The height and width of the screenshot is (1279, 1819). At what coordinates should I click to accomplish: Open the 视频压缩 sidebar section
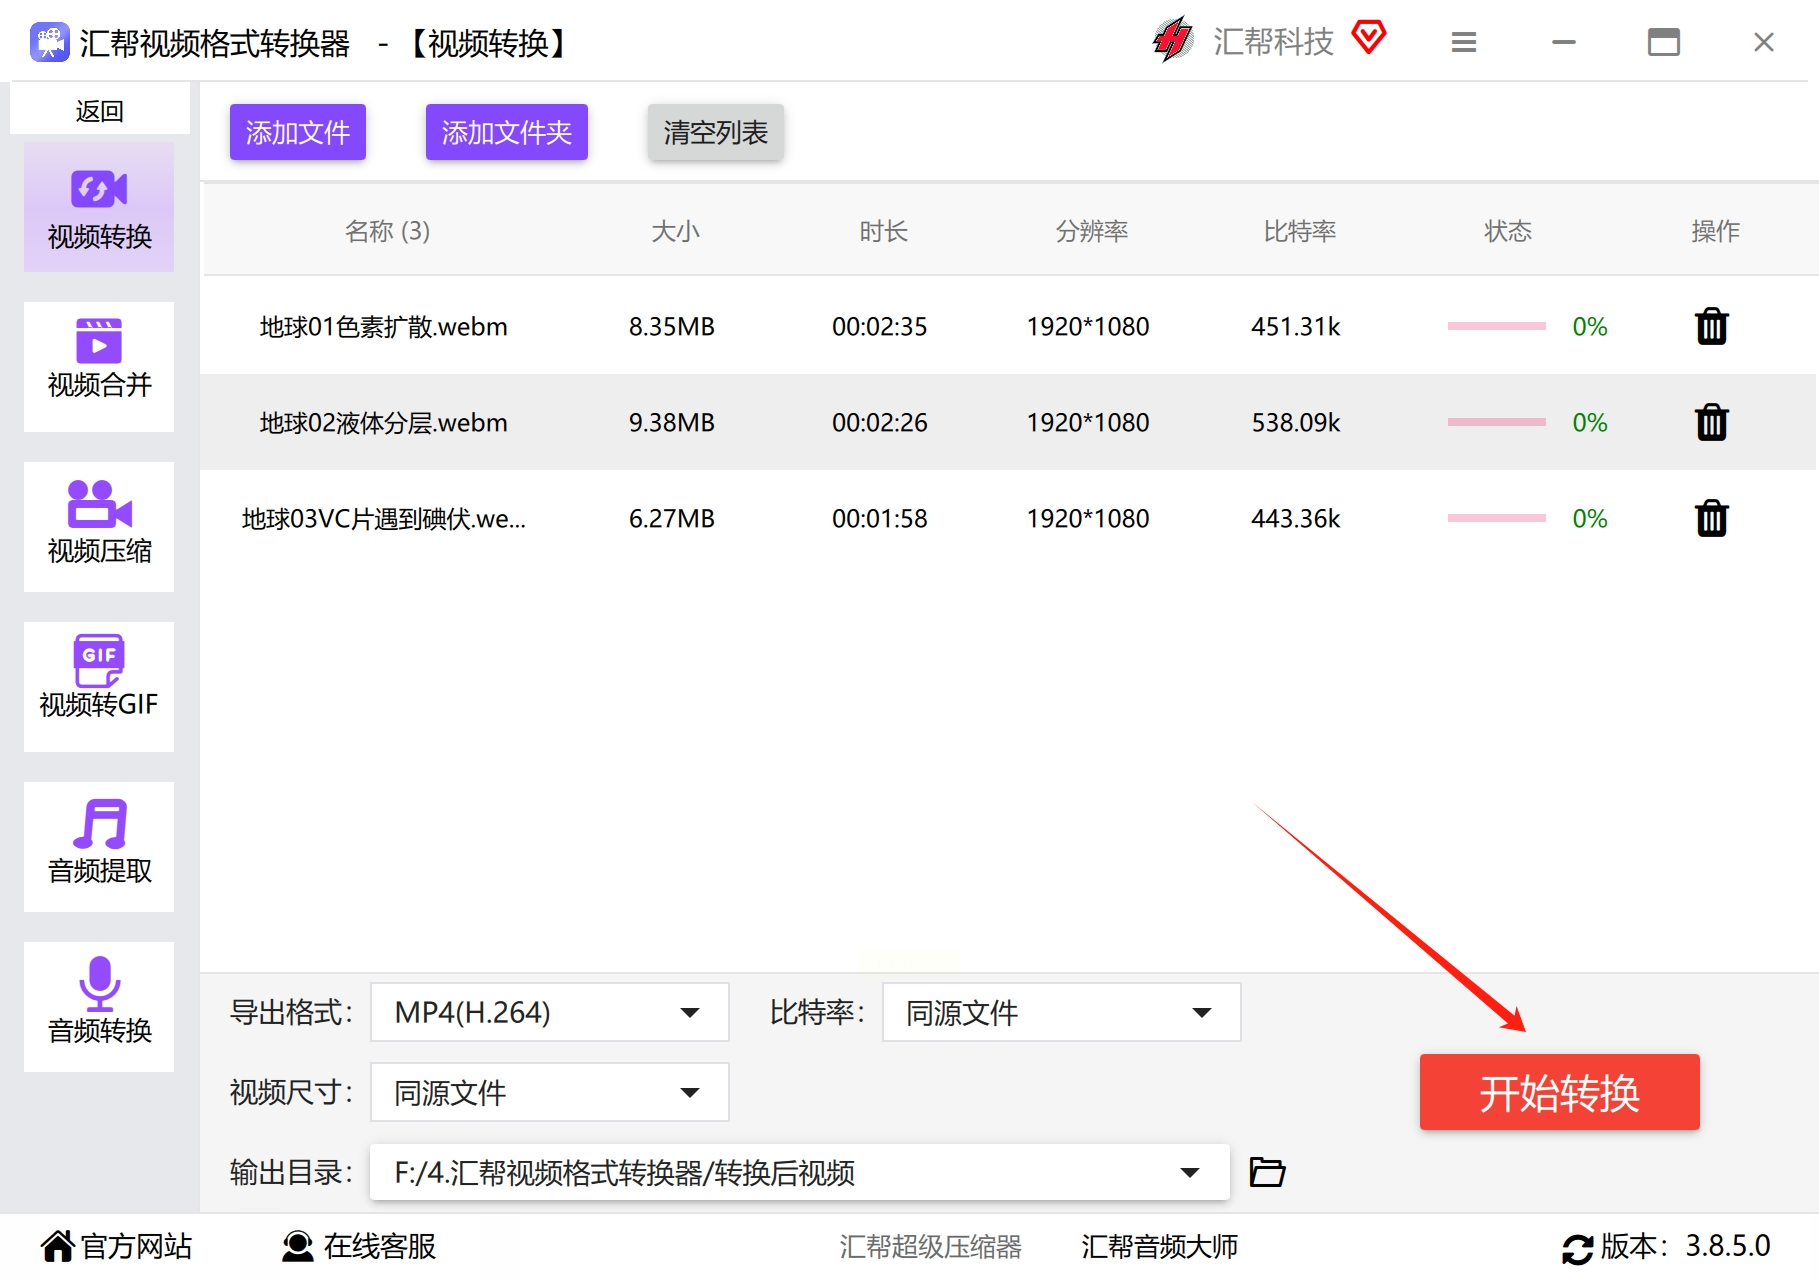pyautogui.click(x=99, y=526)
